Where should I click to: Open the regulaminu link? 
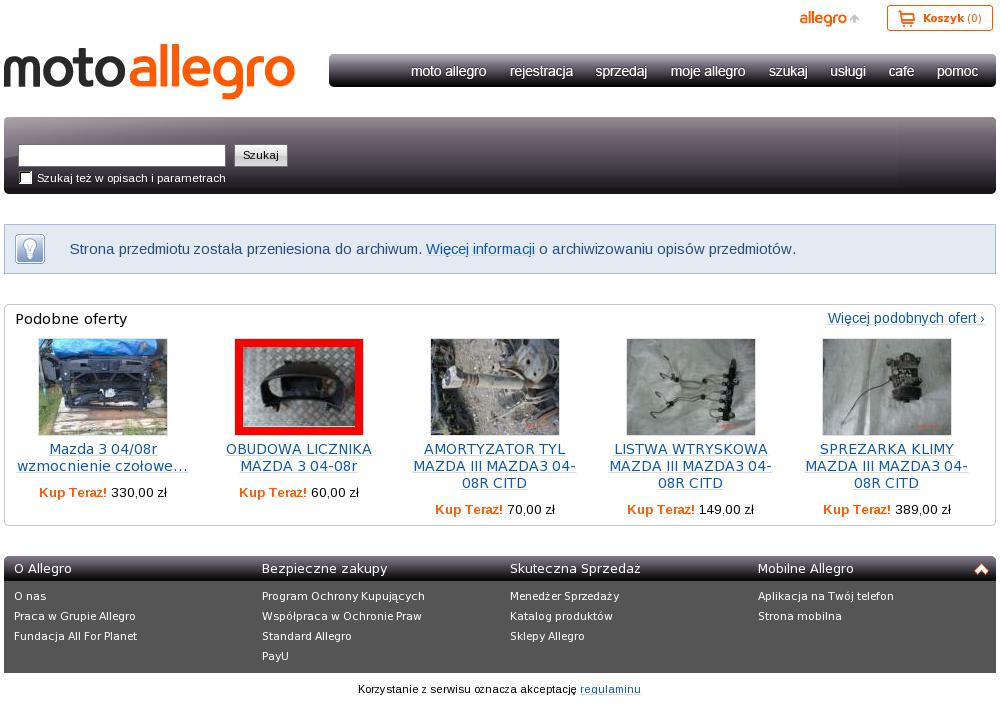click(610, 689)
